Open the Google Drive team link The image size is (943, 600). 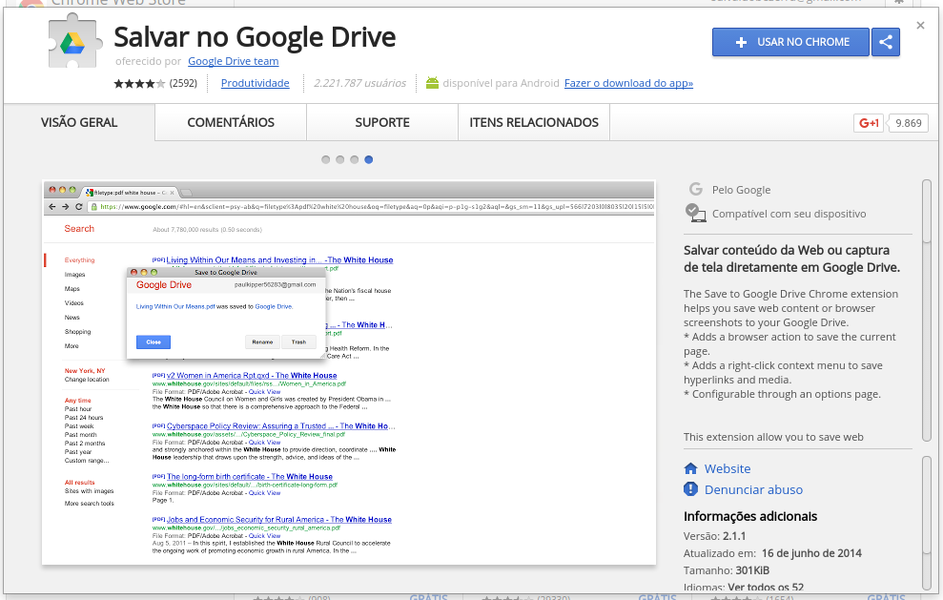tap(233, 61)
